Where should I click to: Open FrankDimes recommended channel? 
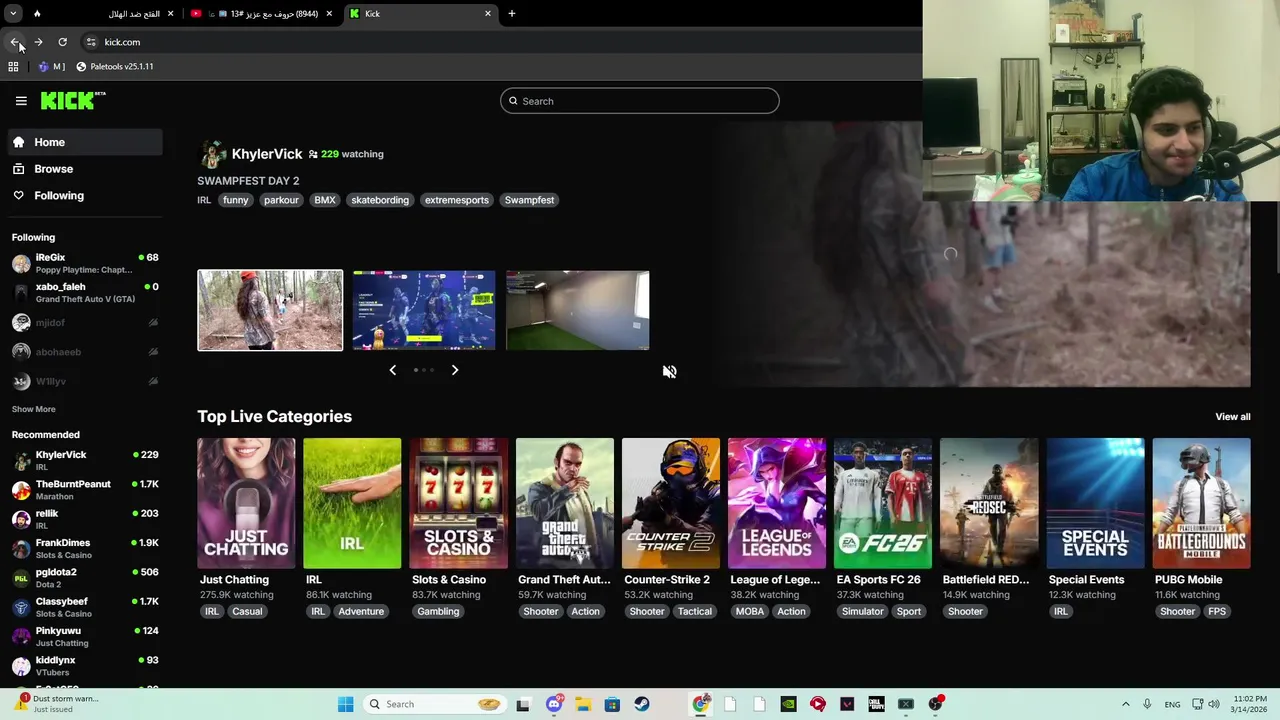(x=86, y=548)
